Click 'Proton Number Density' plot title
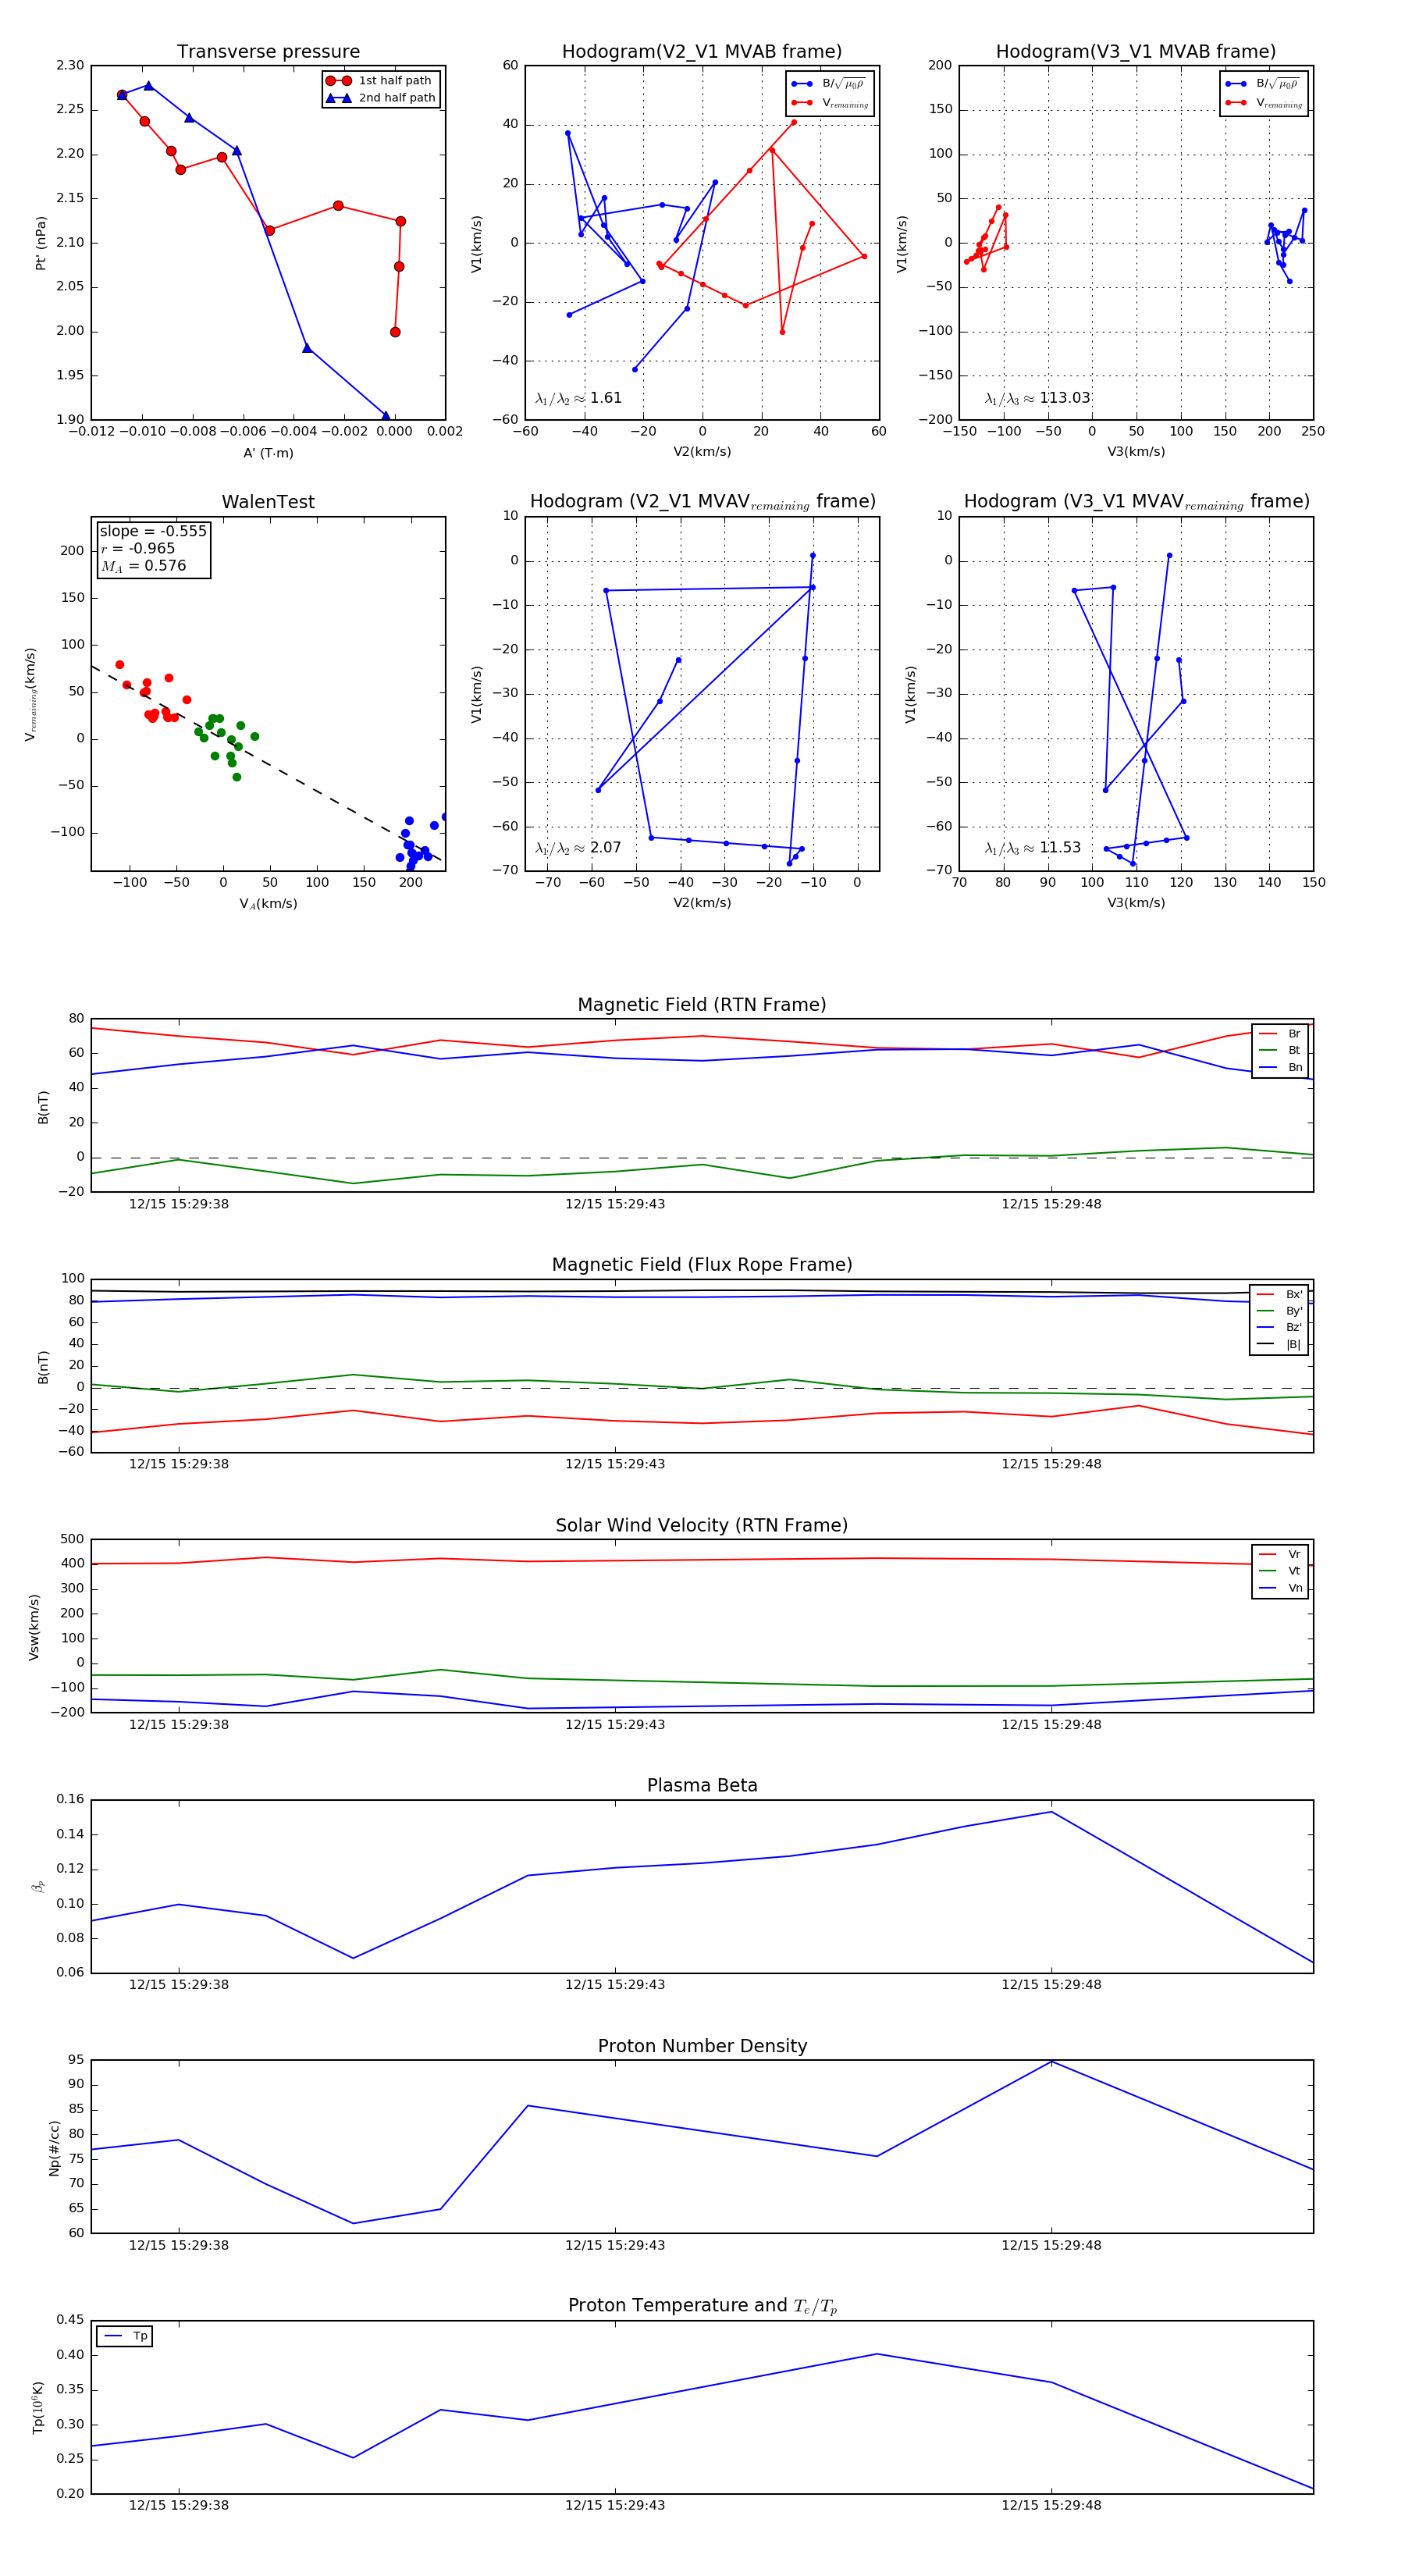Image resolution: width=1405 pixels, height=2576 pixels. click(x=702, y=2046)
